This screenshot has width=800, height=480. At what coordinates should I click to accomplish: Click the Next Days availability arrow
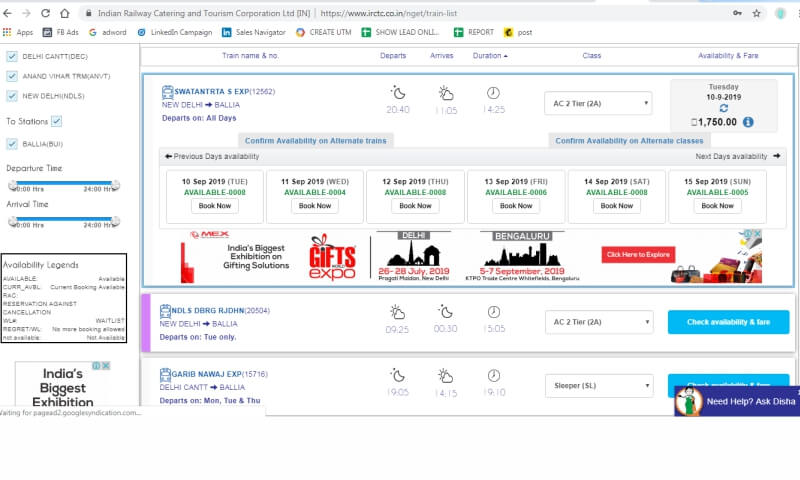click(x=777, y=156)
